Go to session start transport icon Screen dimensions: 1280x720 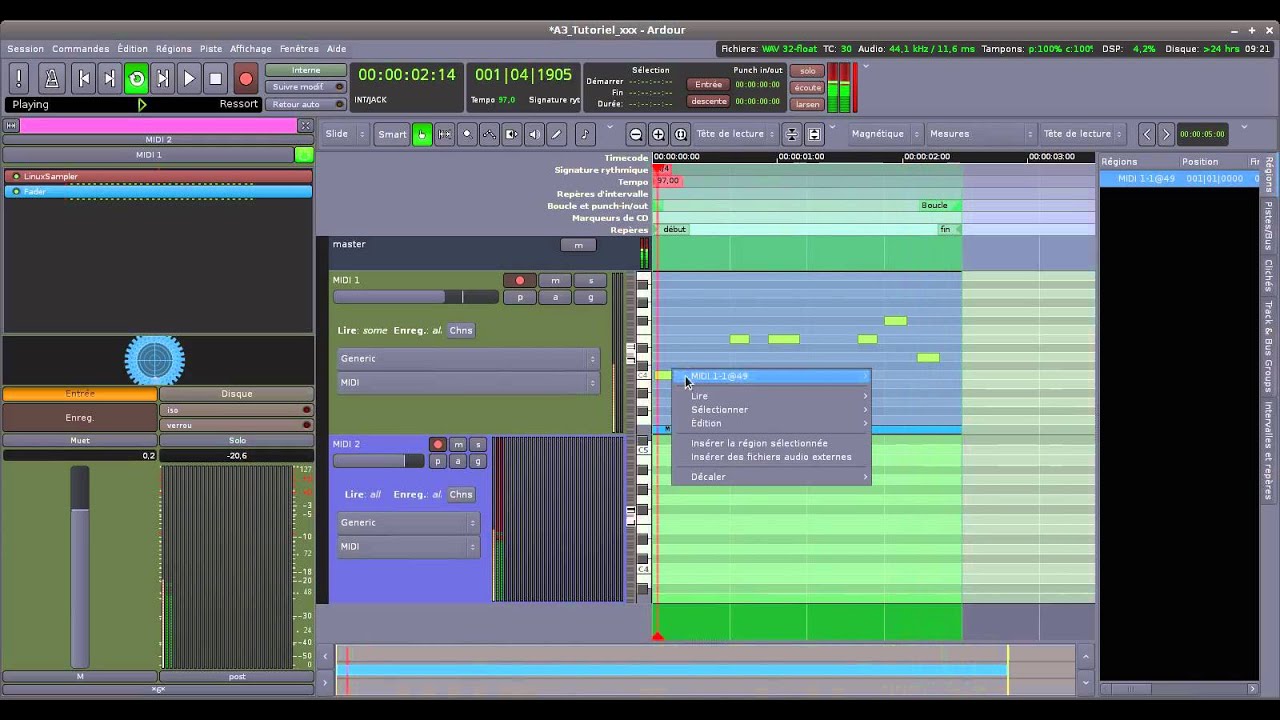[84, 78]
